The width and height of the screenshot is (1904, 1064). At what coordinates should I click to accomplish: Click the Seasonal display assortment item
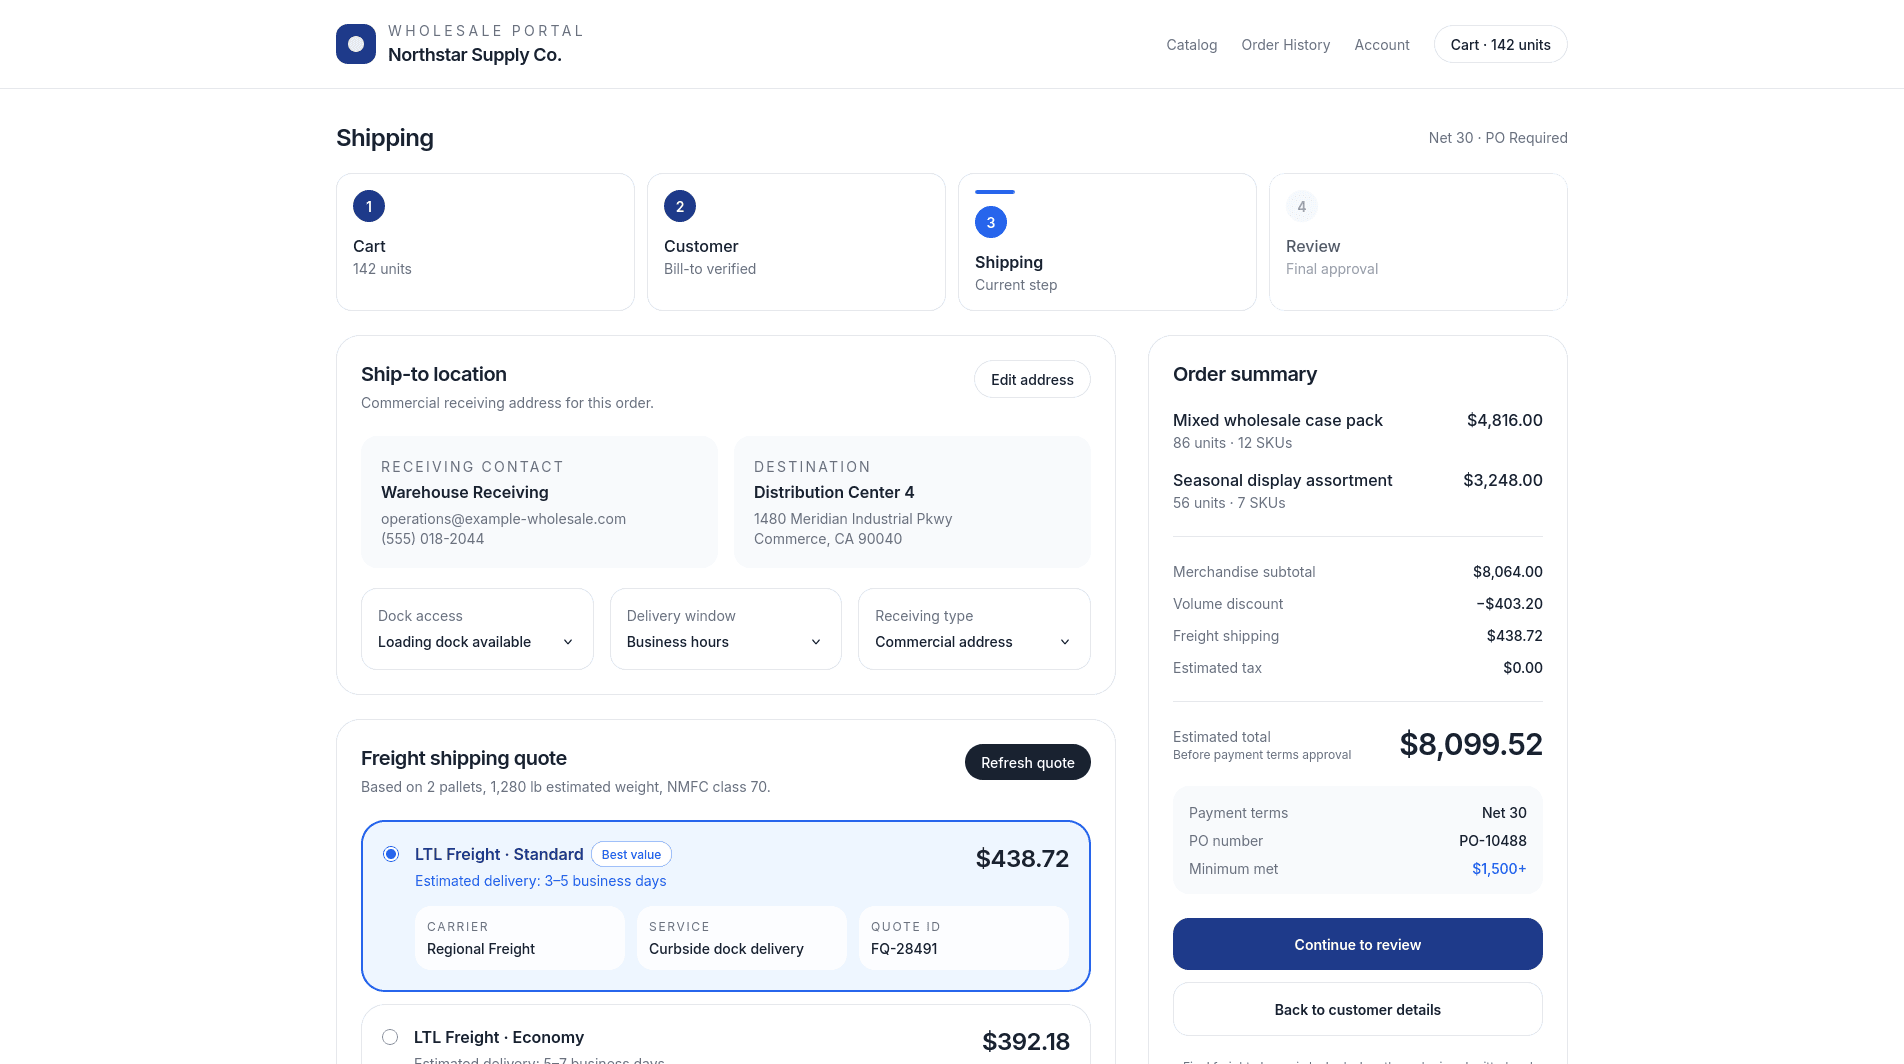[x=1282, y=480]
